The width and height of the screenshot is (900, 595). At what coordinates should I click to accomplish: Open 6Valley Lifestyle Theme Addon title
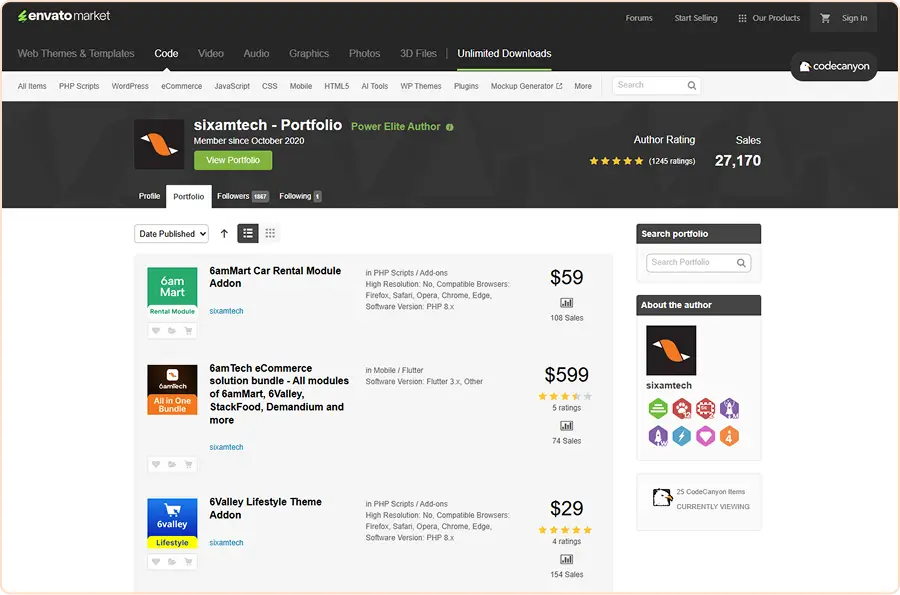[x=265, y=508]
